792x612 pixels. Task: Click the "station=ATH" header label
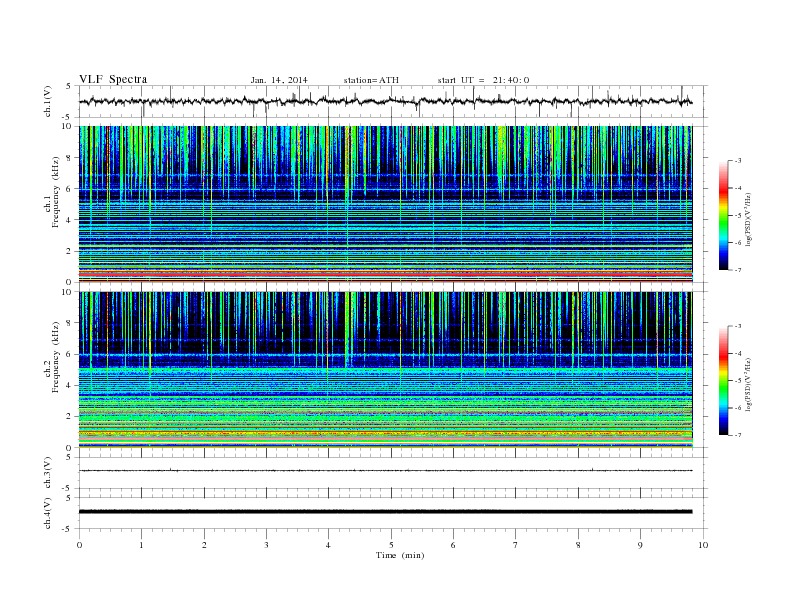371,80
